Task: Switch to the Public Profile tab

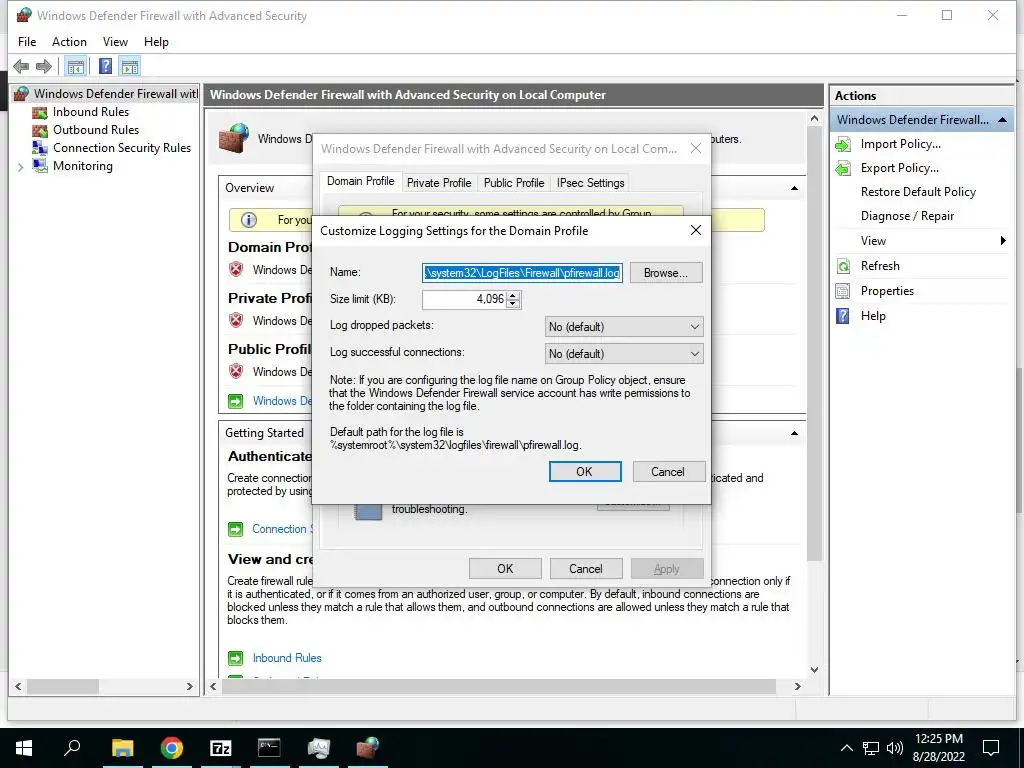Action: (514, 183)
